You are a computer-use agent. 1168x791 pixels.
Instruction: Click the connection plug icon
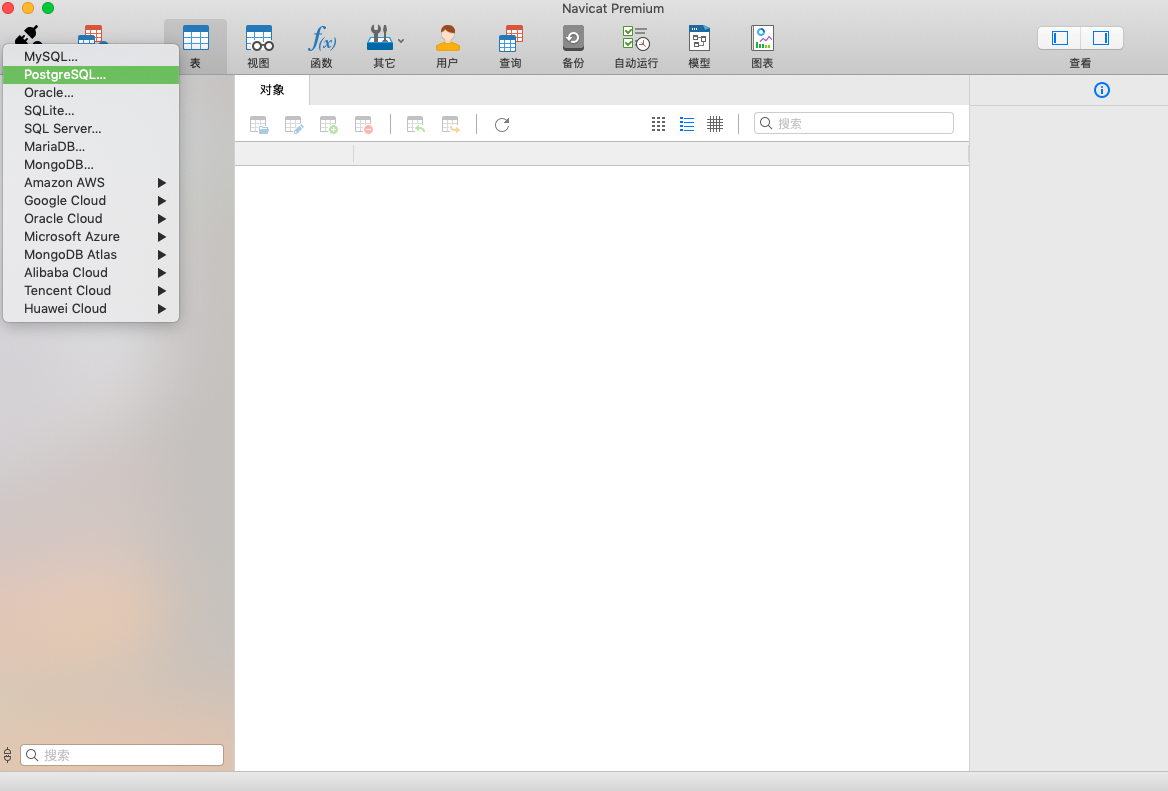coord(28,34)
